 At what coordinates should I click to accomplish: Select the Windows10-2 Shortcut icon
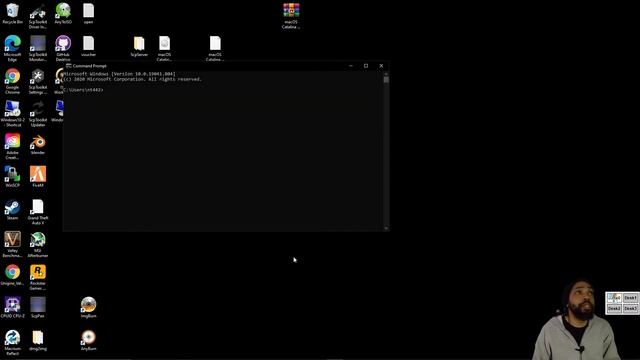12,114
